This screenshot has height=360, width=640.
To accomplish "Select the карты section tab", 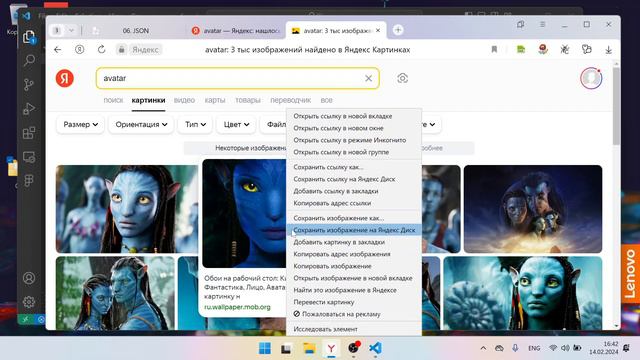I will click(x=215, y=100).
